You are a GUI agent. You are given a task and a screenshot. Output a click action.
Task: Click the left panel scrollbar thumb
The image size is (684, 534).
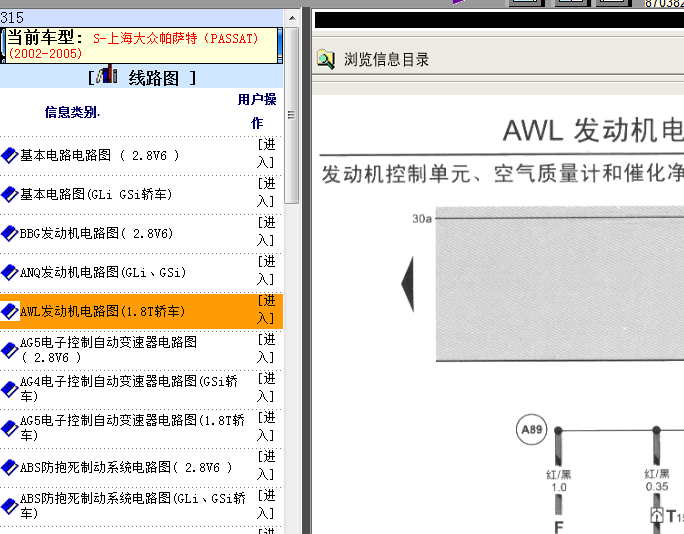pos(292,115)
